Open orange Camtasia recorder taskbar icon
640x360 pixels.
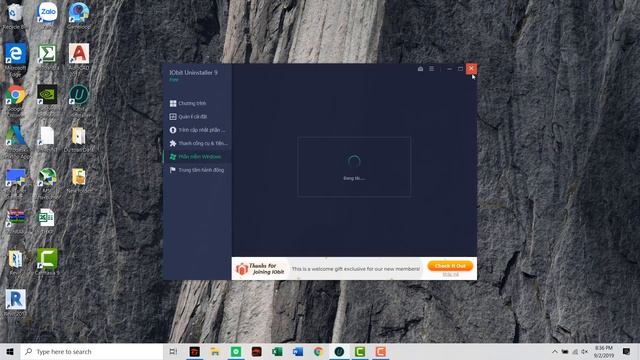[x=381, y=351]
